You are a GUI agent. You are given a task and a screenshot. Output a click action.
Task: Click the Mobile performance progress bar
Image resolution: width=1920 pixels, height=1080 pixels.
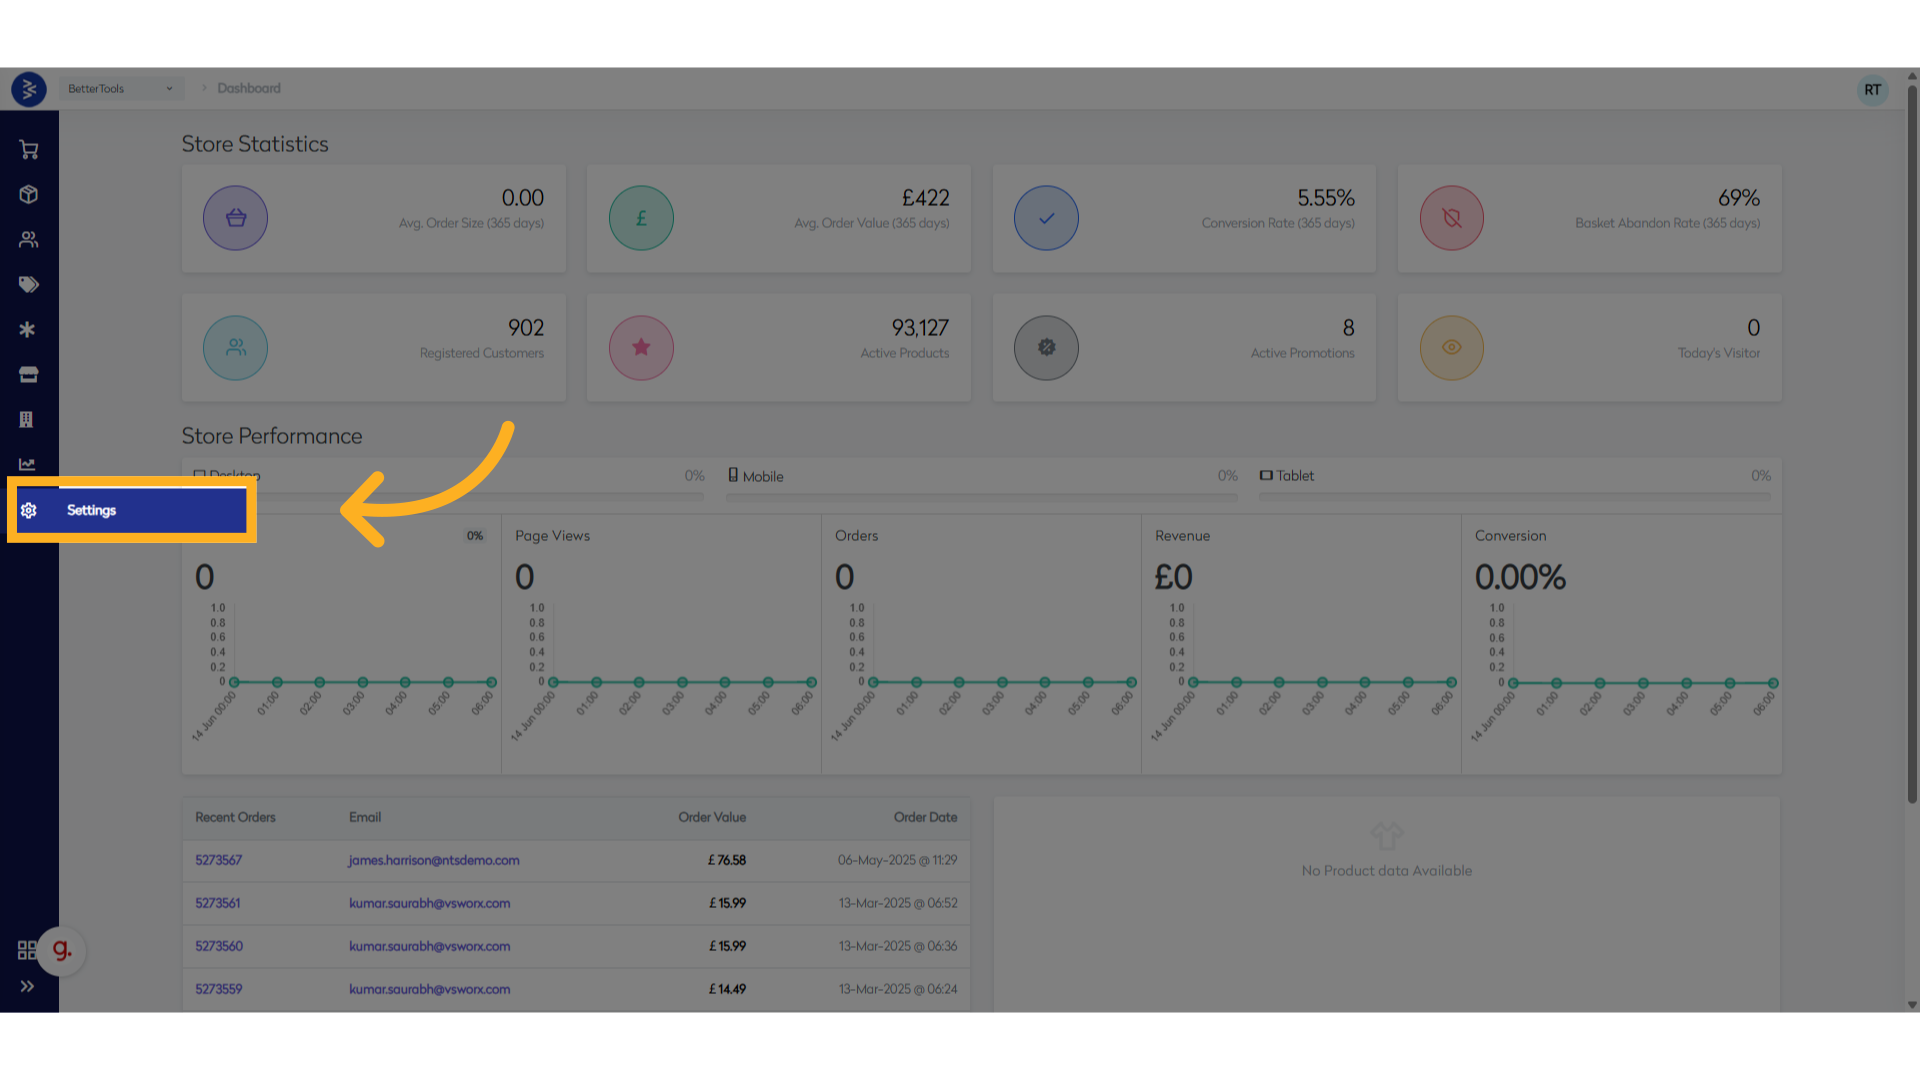tap(981, 497)
